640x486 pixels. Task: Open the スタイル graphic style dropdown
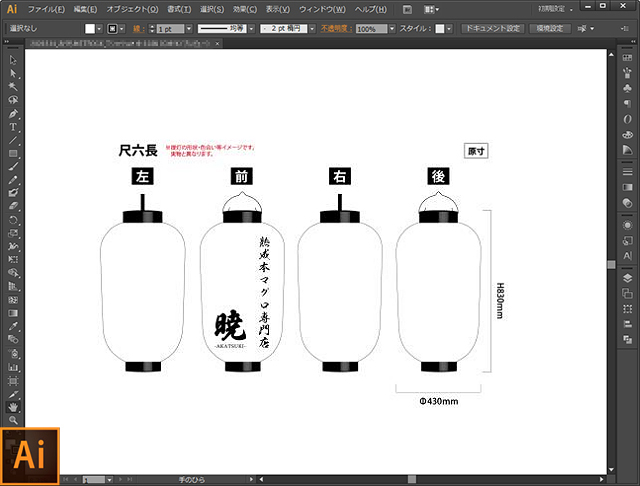(x=449, y=29)
